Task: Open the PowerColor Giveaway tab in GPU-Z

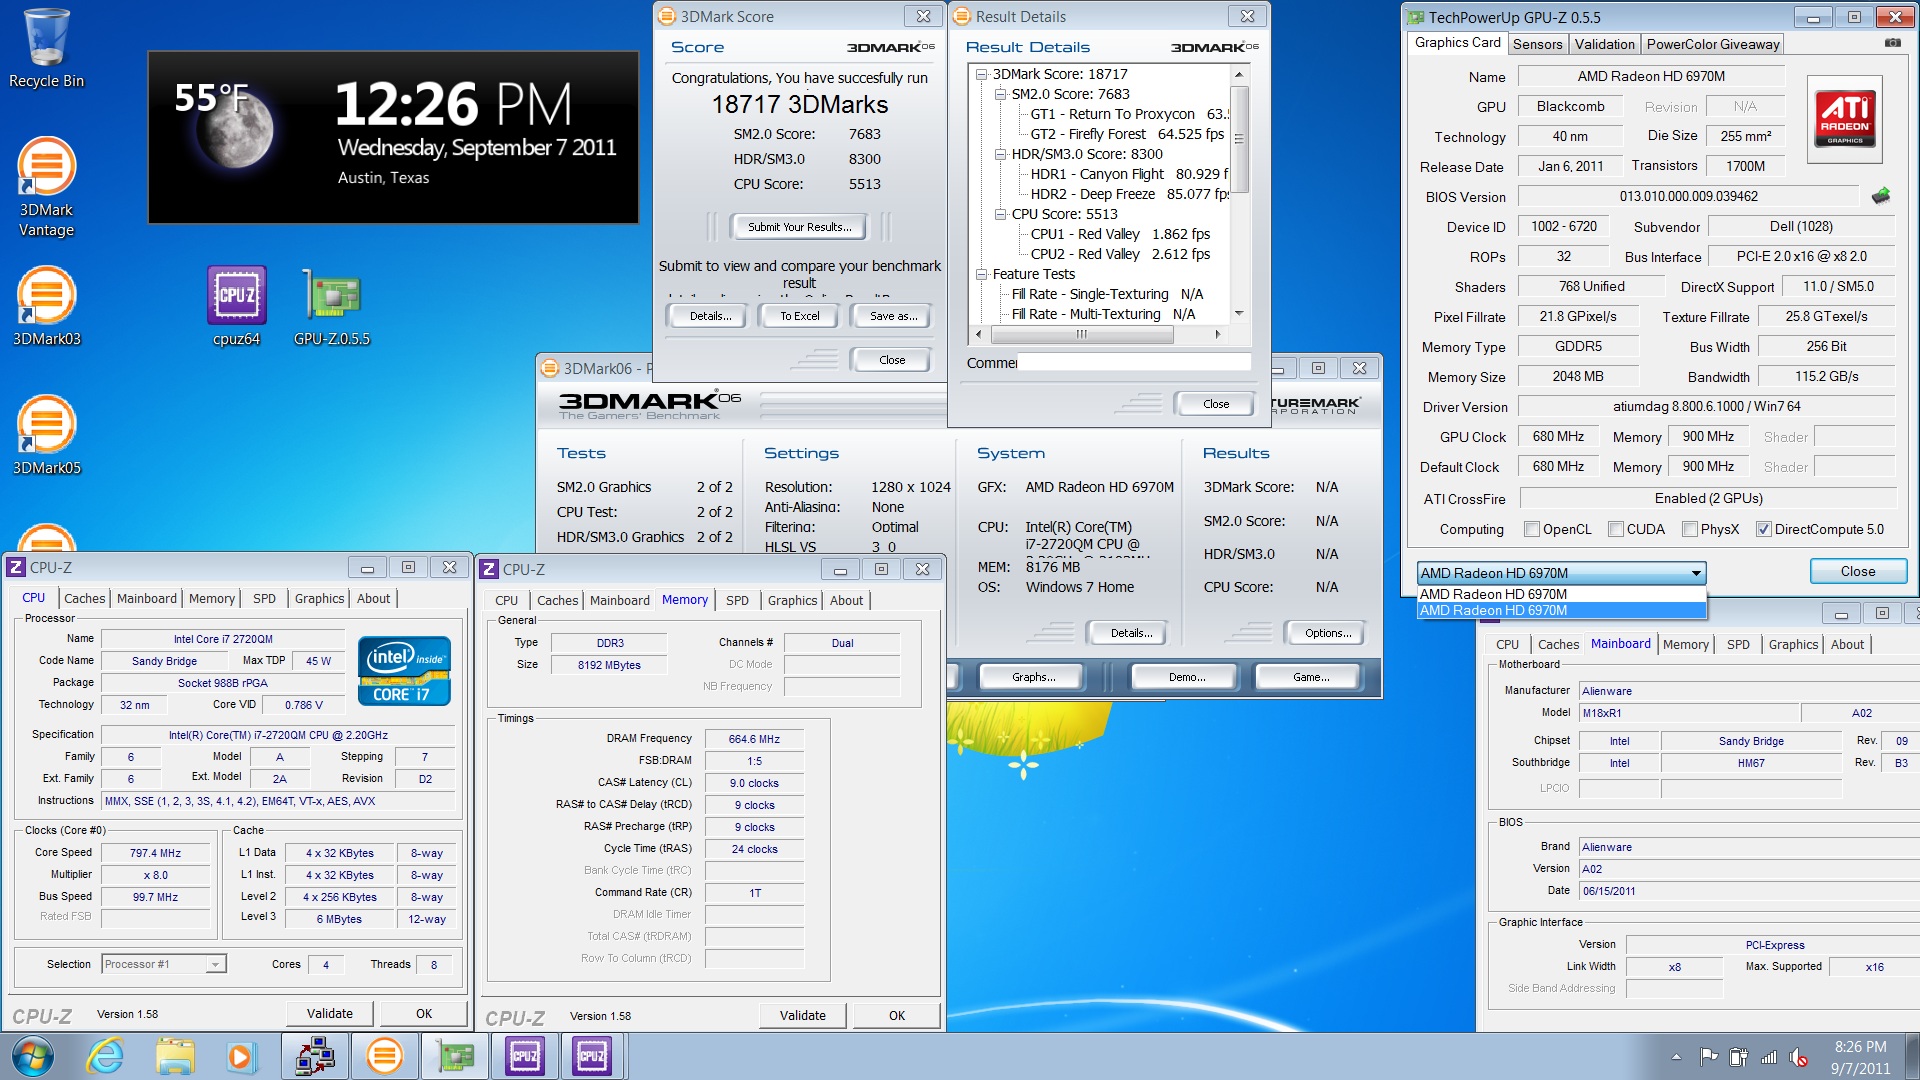Action: pos(1713,44)
